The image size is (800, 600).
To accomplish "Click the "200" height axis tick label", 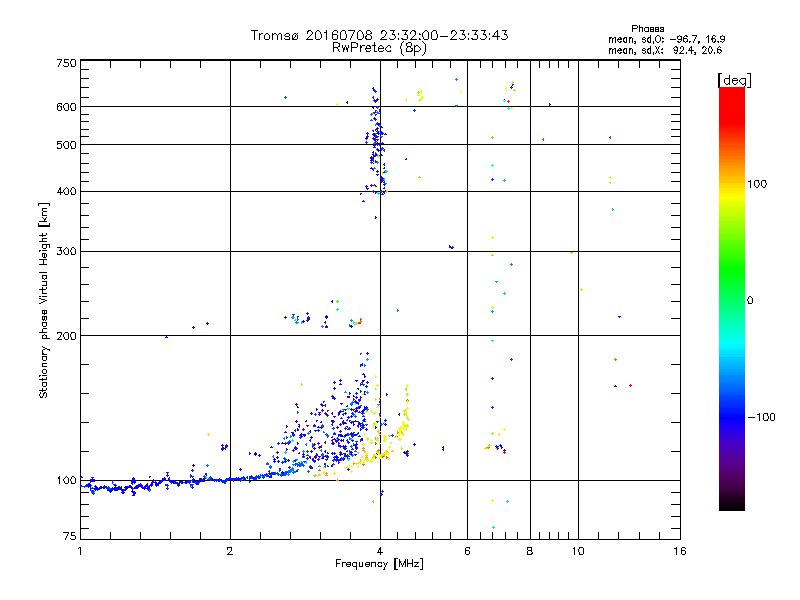I will [x=66, y=336].
